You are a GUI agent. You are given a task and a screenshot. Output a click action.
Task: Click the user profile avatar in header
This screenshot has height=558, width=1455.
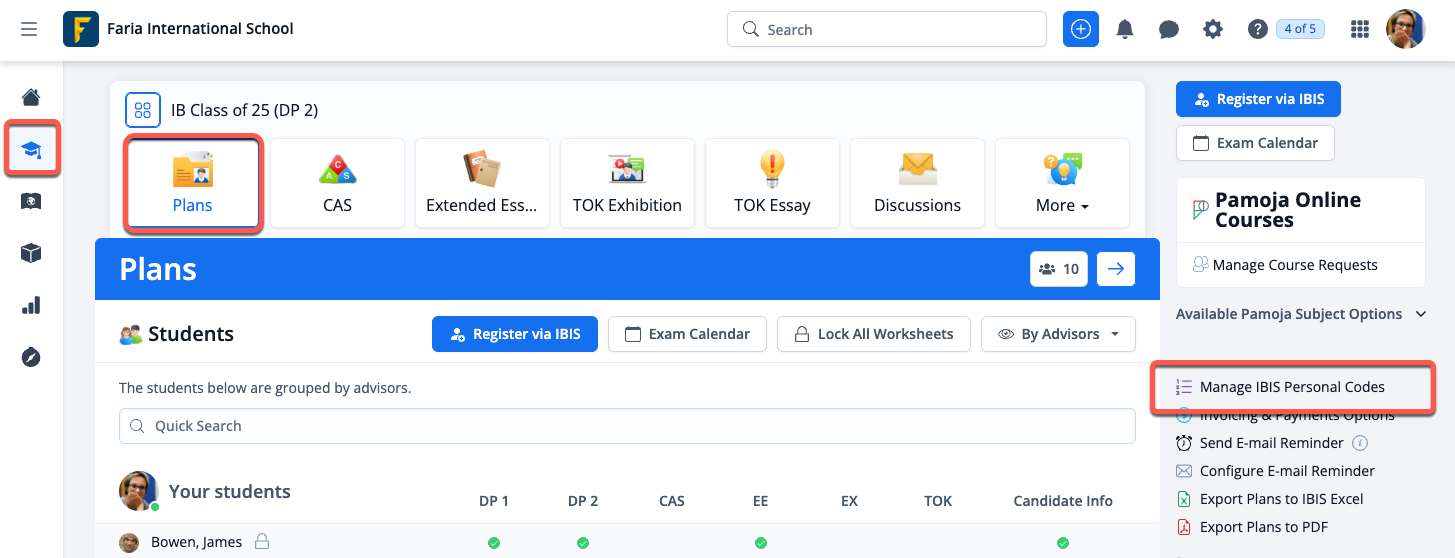coord(1405,30)
